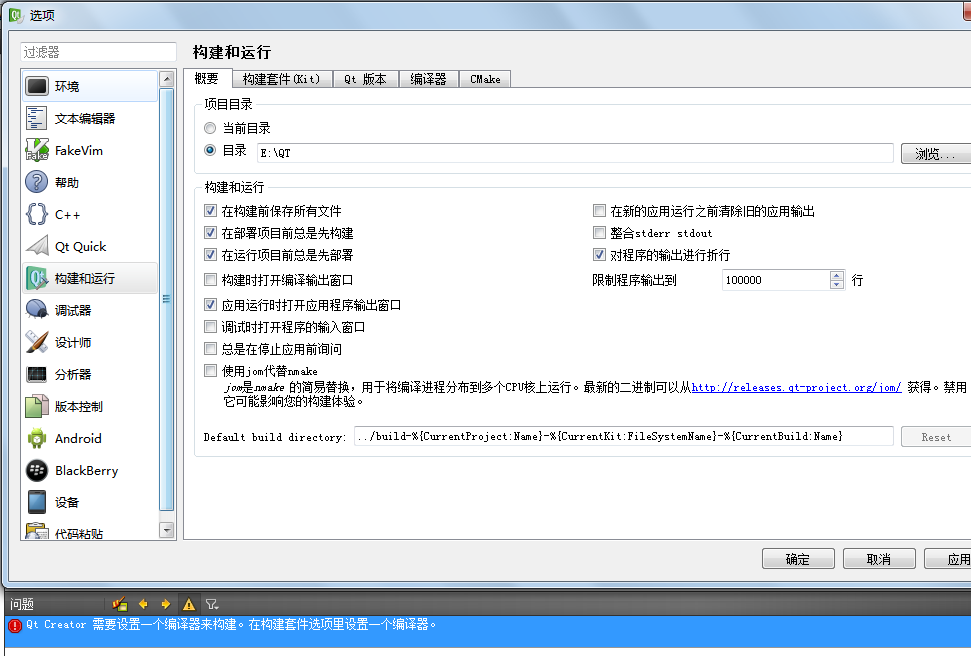Focus the 过滤器 filter field
The width and height of the screenshot is (971, 656).
98,52
